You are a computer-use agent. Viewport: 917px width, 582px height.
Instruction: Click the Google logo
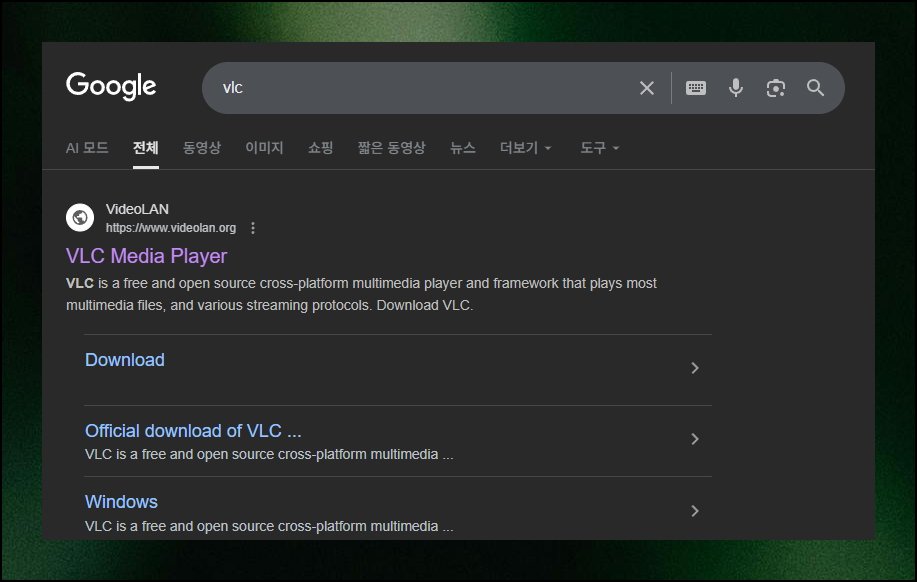click(x=111, y=86)
